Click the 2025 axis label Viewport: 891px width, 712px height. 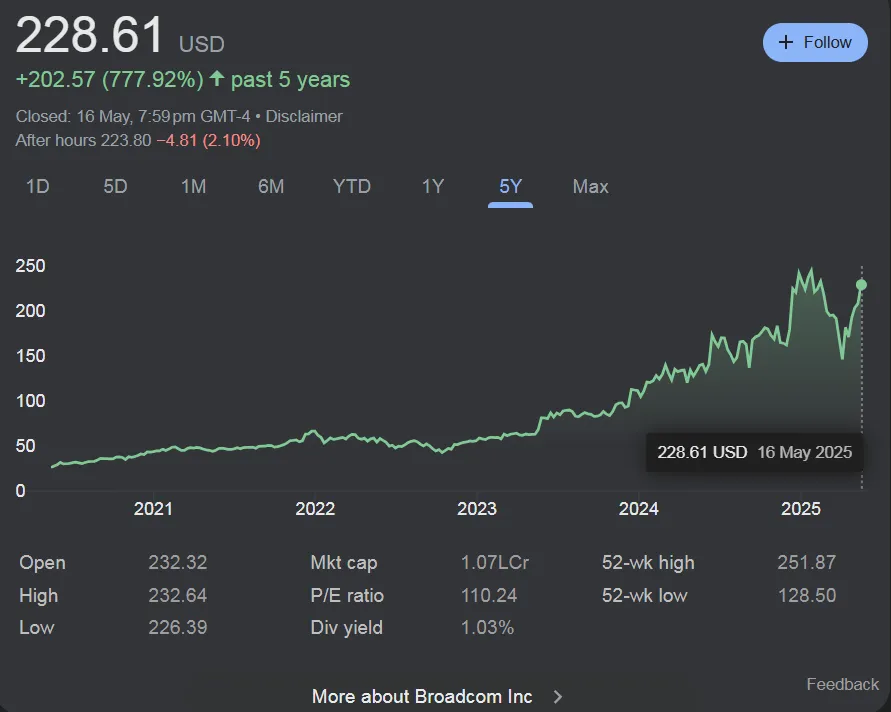coord(801,509)
